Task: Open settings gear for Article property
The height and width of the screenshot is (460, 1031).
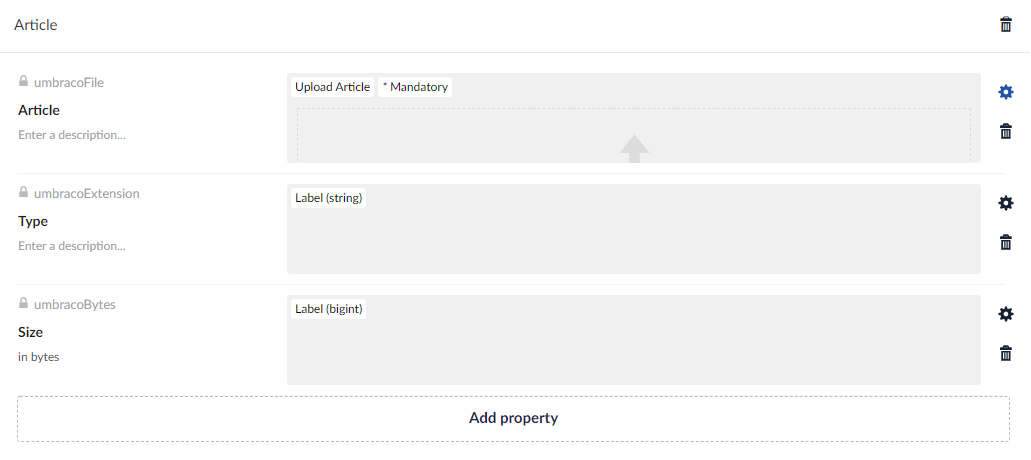Action: (1005, 92)
